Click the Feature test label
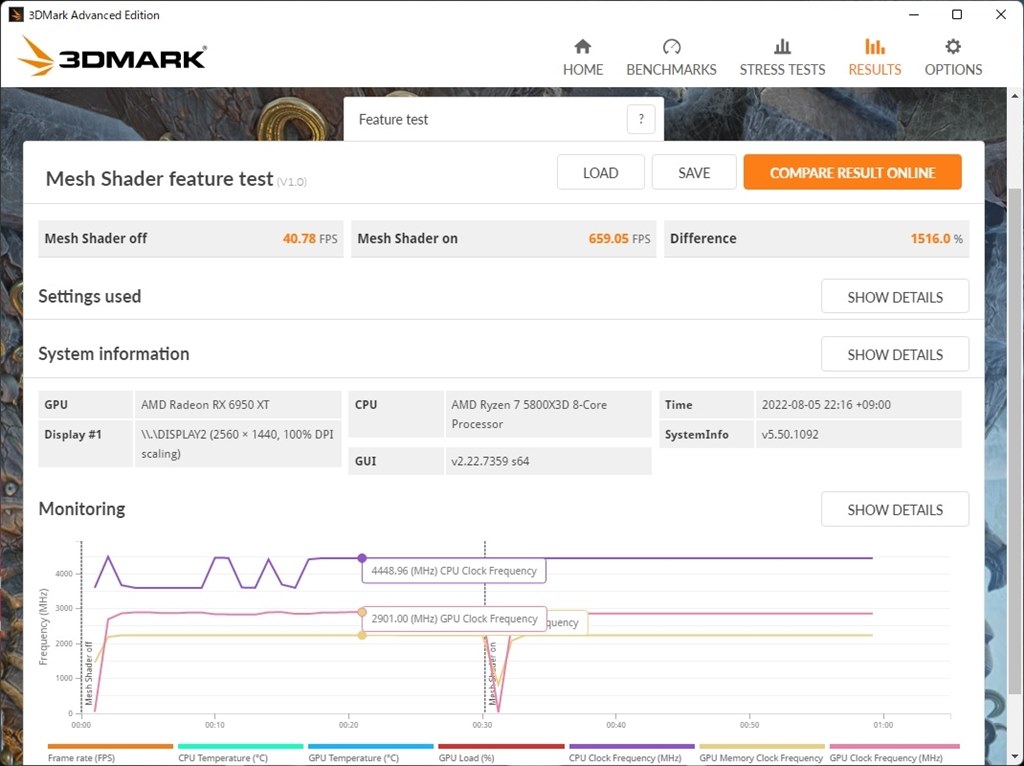This screenshot has width=1024, height=766. 393,120
